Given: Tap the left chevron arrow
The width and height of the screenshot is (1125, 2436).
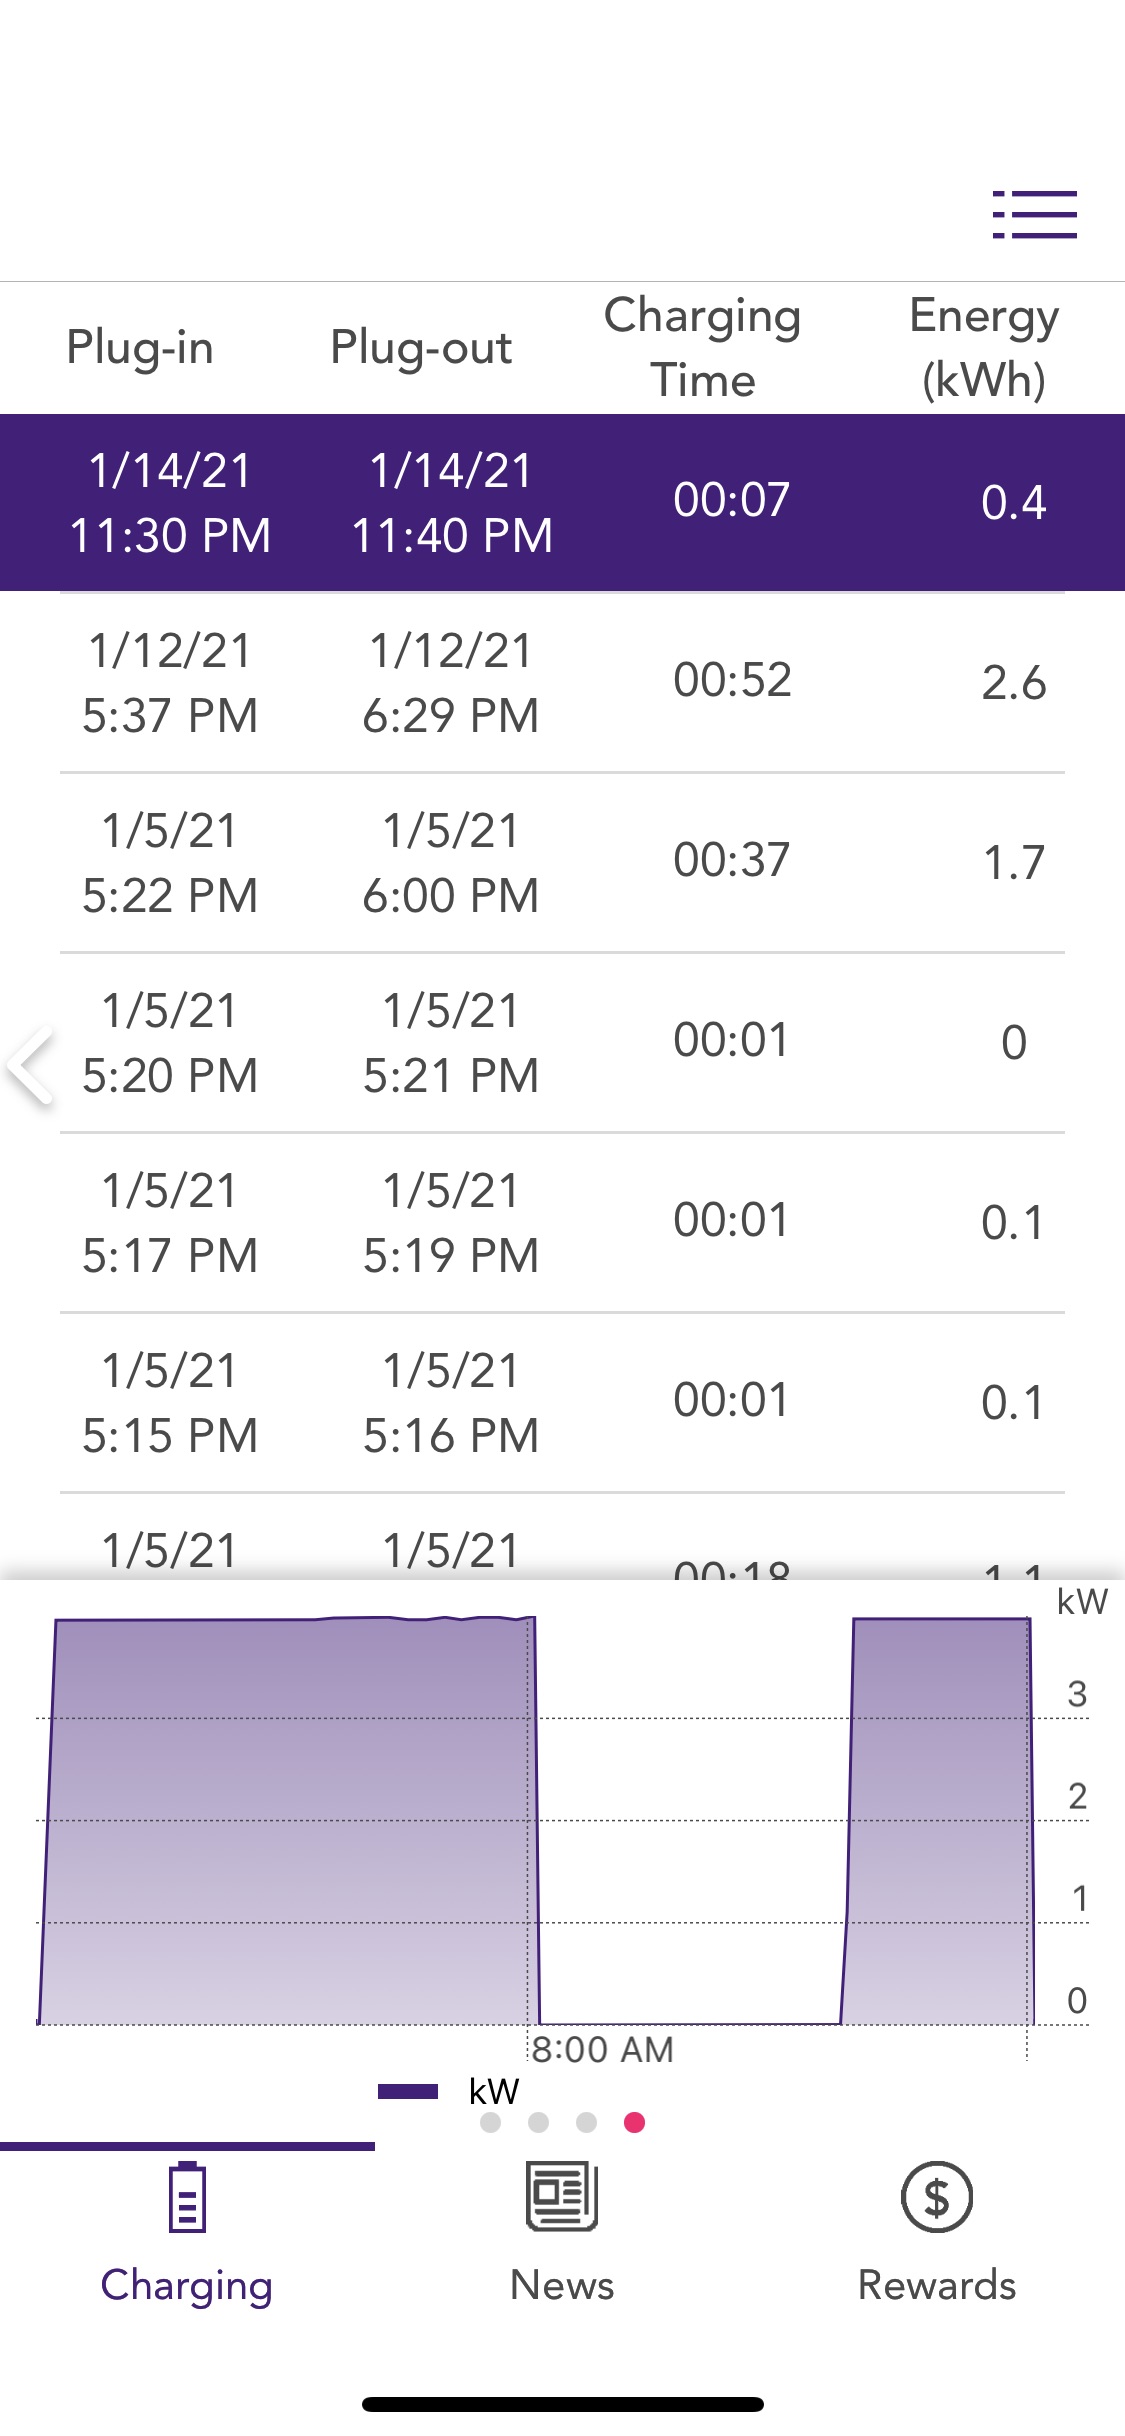Looking at the screenshot, I should [x=30, y=1064].
